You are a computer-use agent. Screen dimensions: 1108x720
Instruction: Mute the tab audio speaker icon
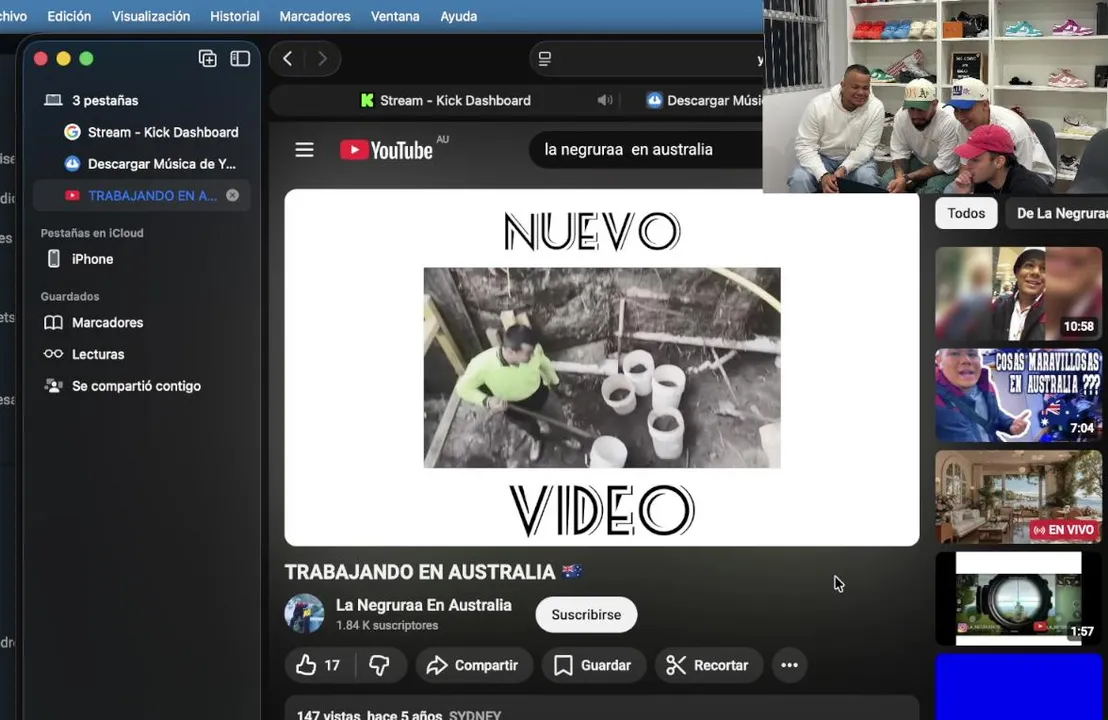605,100
